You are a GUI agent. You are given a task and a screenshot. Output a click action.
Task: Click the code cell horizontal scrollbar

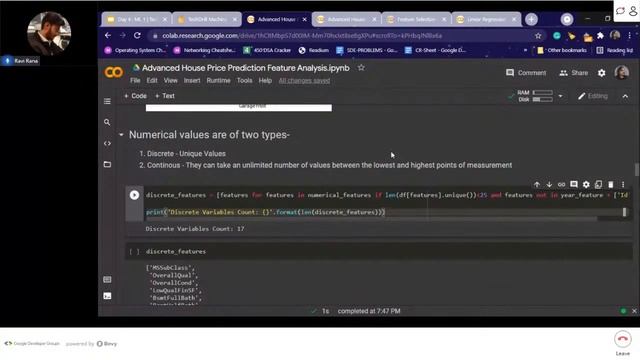[371, 219]
